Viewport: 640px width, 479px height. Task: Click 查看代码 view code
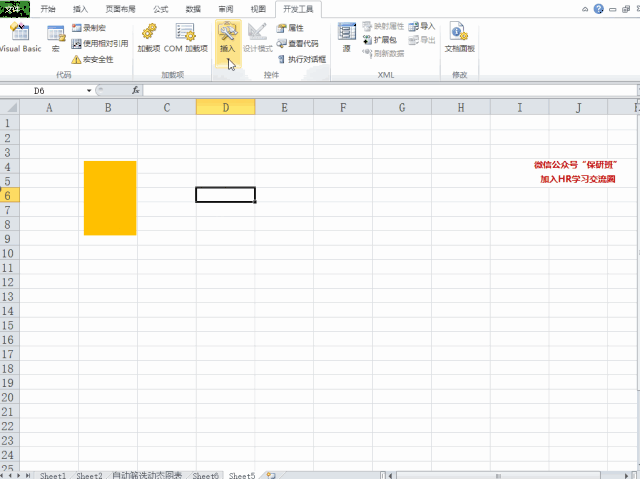pos(297,43)
